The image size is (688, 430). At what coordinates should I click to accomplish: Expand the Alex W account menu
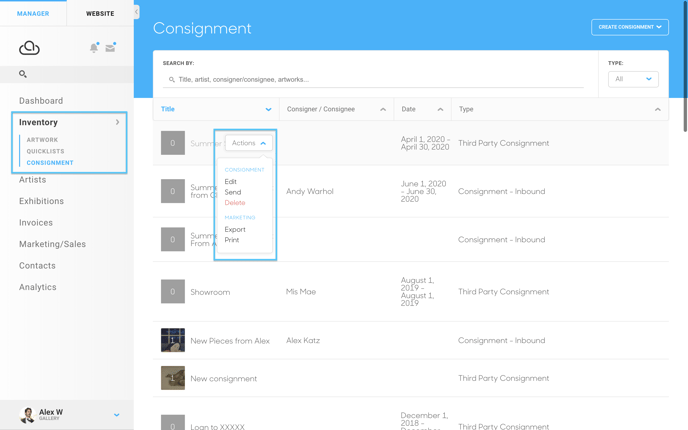[x=116, y=415]
